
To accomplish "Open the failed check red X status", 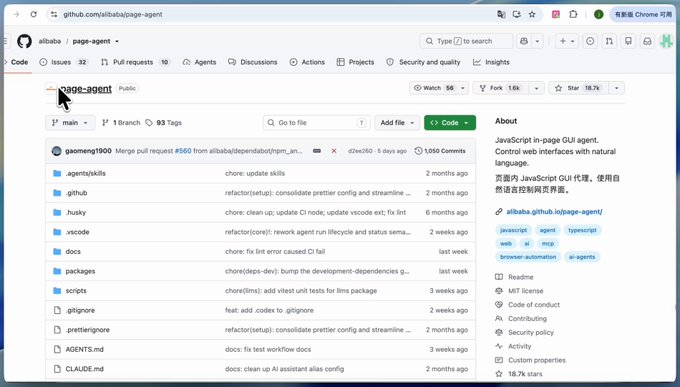I will tap(334, 151).
